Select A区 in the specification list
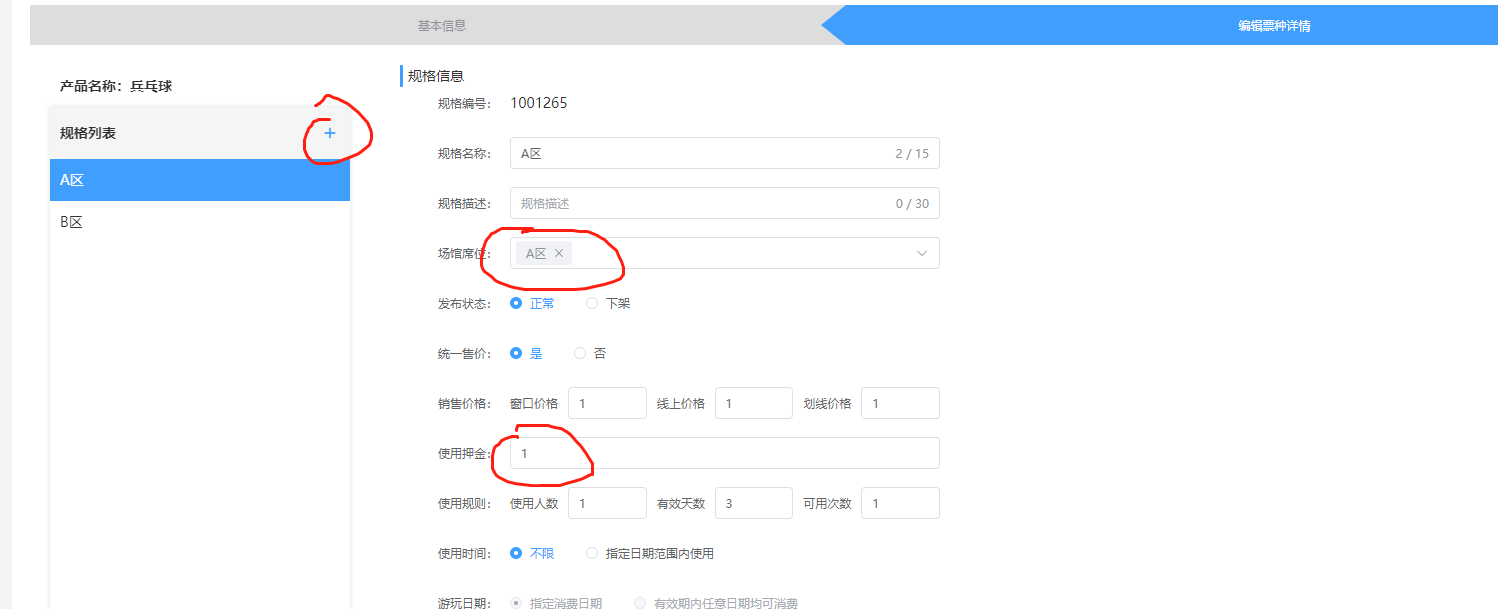 pyautogui.click(x=200, y=180)
